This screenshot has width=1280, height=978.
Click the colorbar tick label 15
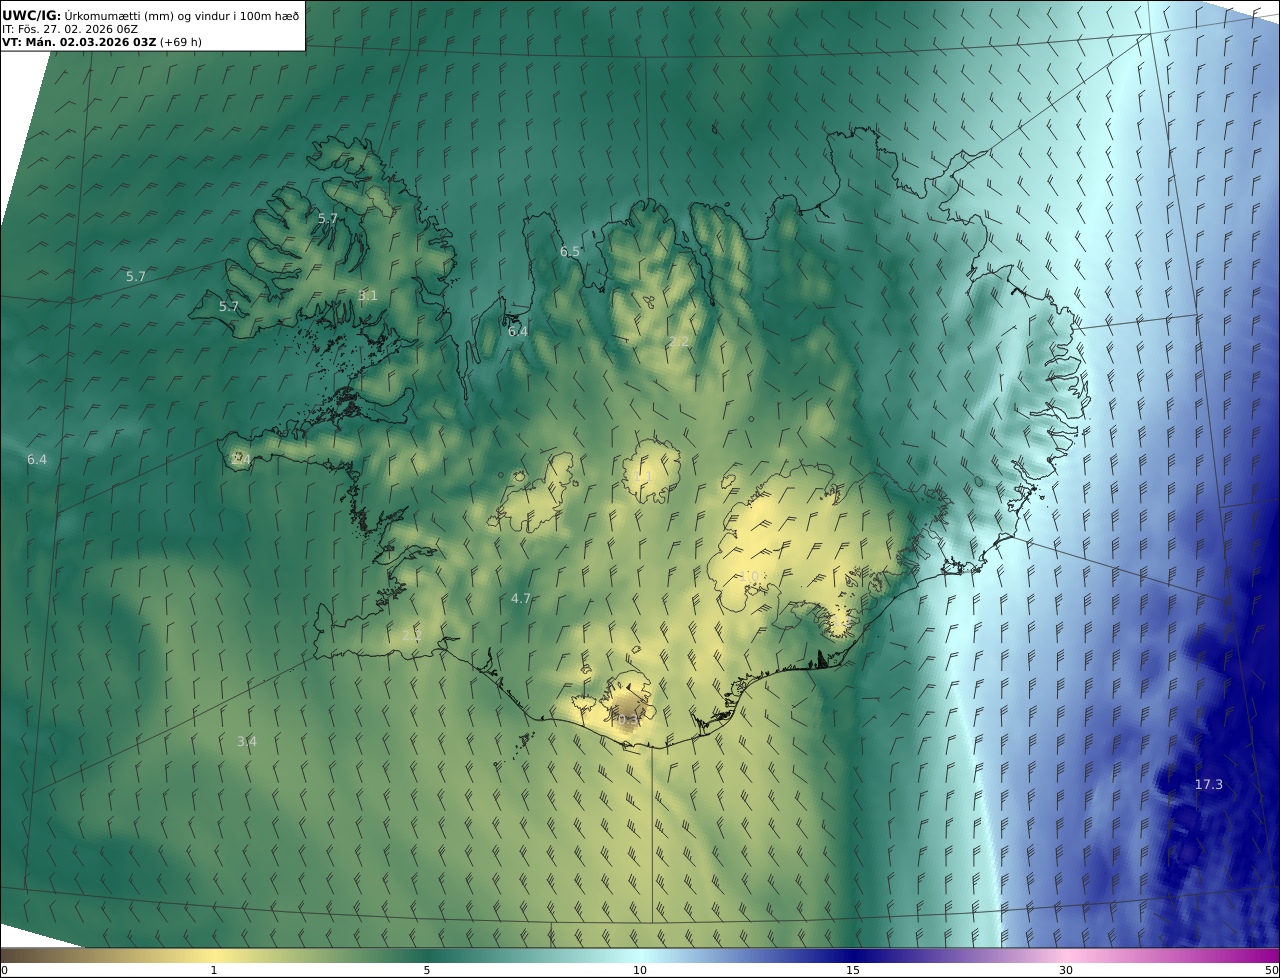coord(853,970)
